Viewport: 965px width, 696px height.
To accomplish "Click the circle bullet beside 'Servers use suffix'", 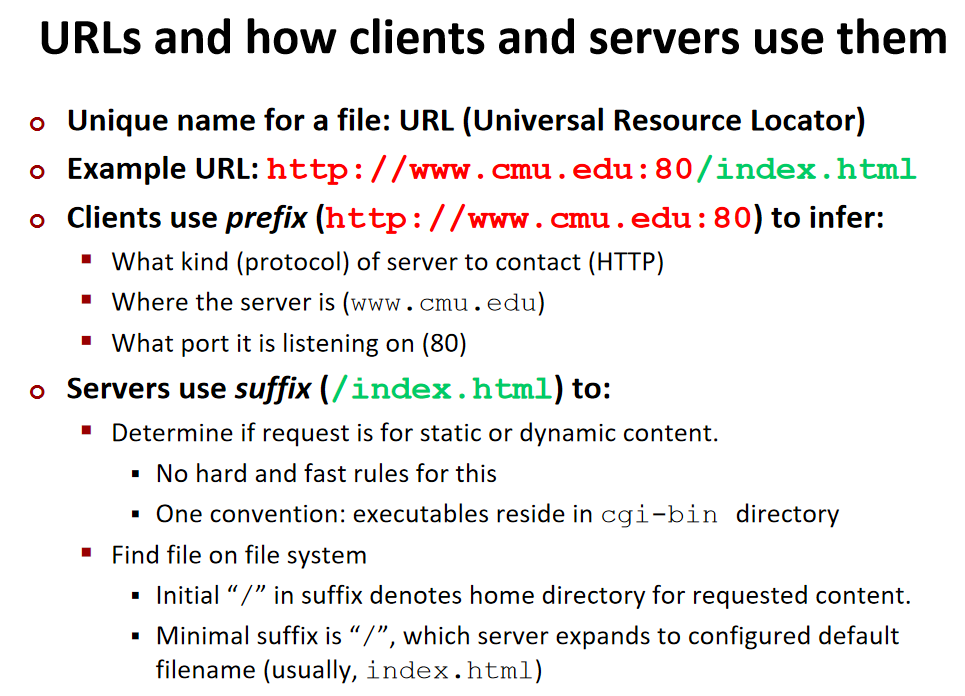I will [x=38, y=391].
